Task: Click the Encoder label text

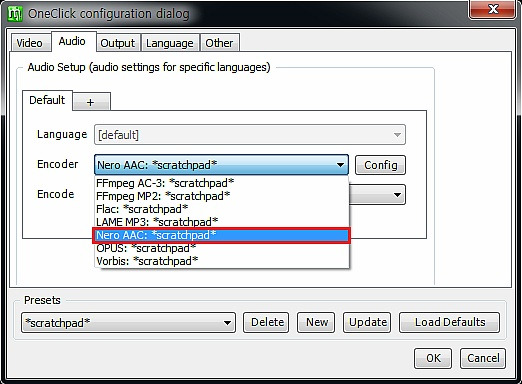Action: (x=58, y=164)
